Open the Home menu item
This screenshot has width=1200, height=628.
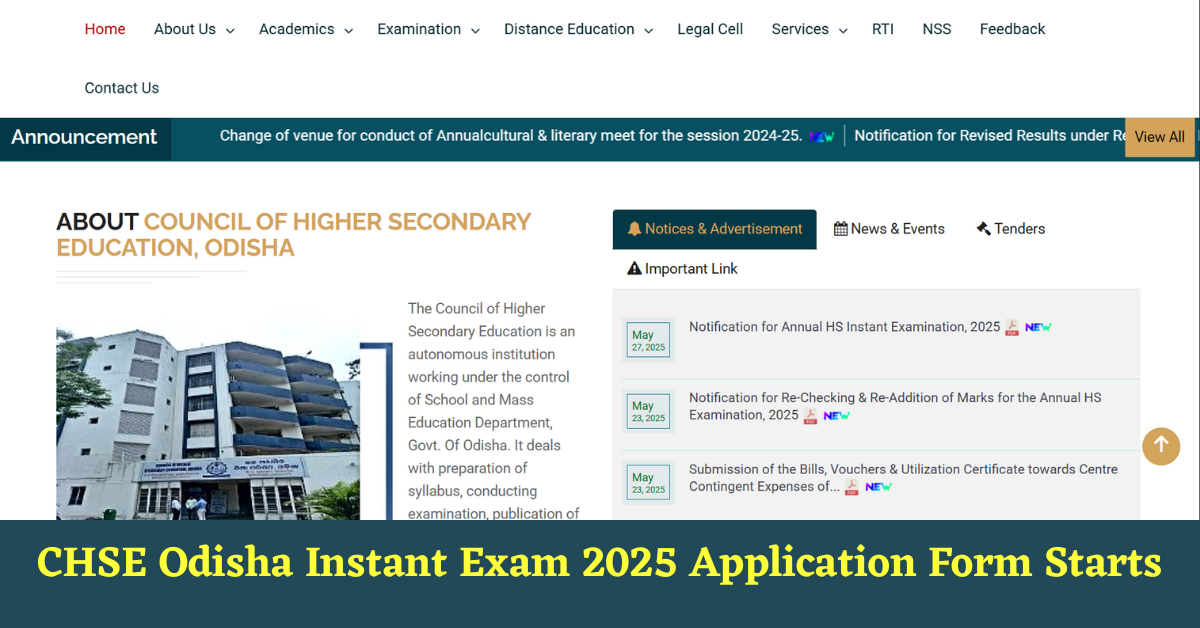click(x=105, y=29)
